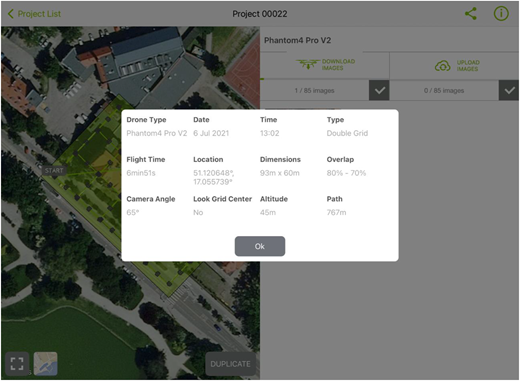Tap Upload Images cloud button
The width and height of the screenshot is (520, 381).
(x=457, y=66)
